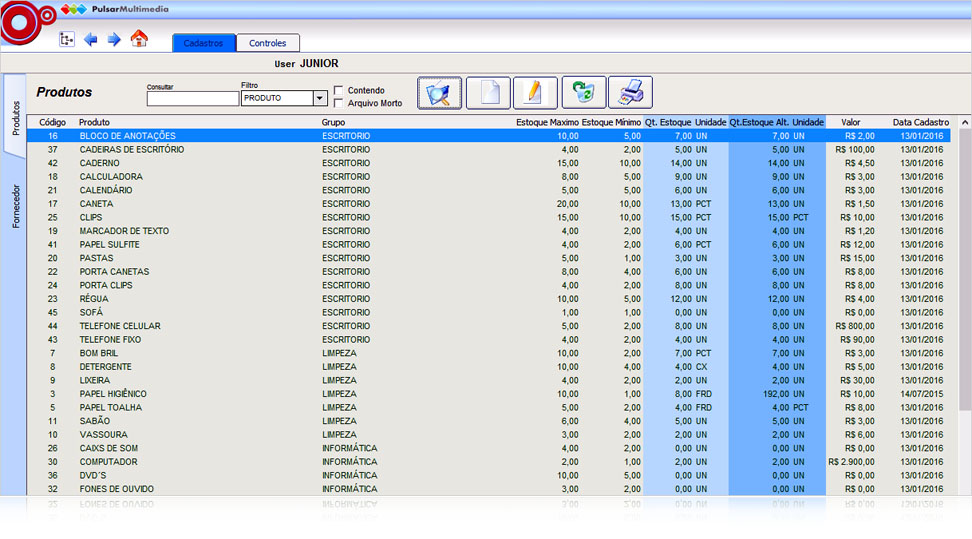Screen dimensions: 972x539
Task: Open the tree structure icon
Action: pyautogui.click(x=67, y=40)
